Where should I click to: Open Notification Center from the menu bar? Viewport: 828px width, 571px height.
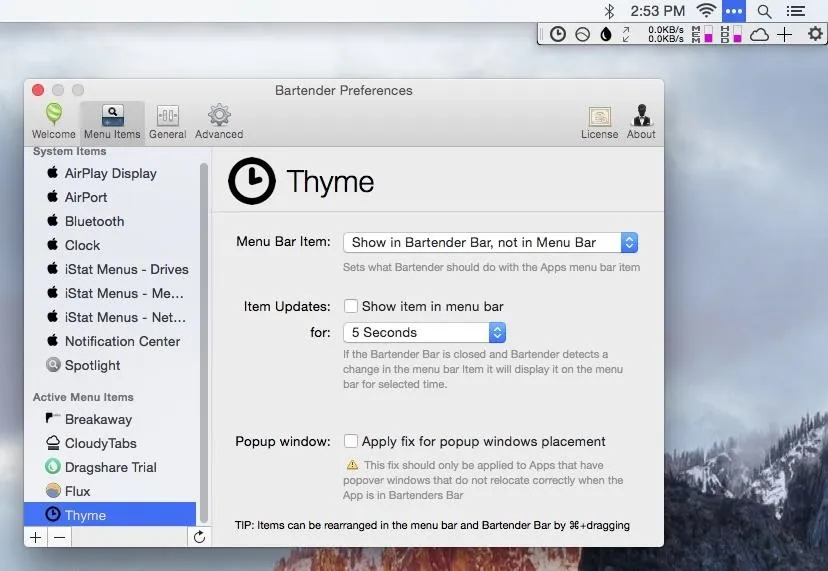(796, 11)
